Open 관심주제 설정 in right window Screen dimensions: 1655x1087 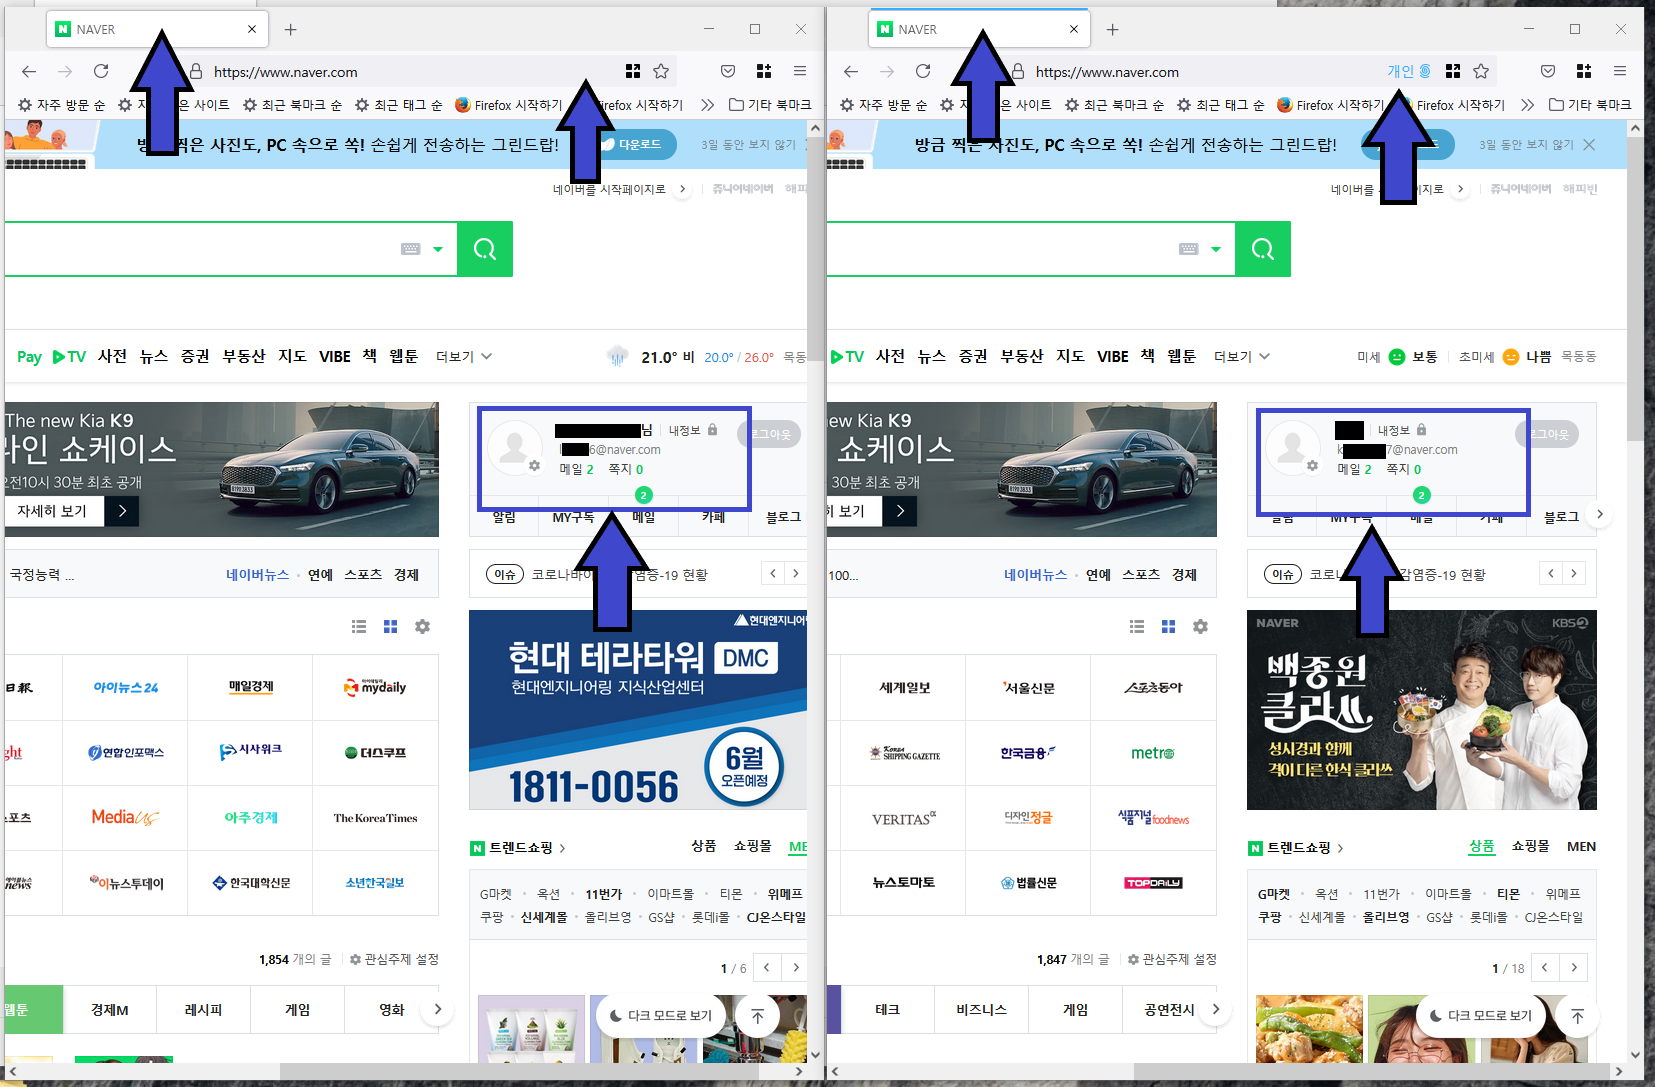pos(1172,959)
